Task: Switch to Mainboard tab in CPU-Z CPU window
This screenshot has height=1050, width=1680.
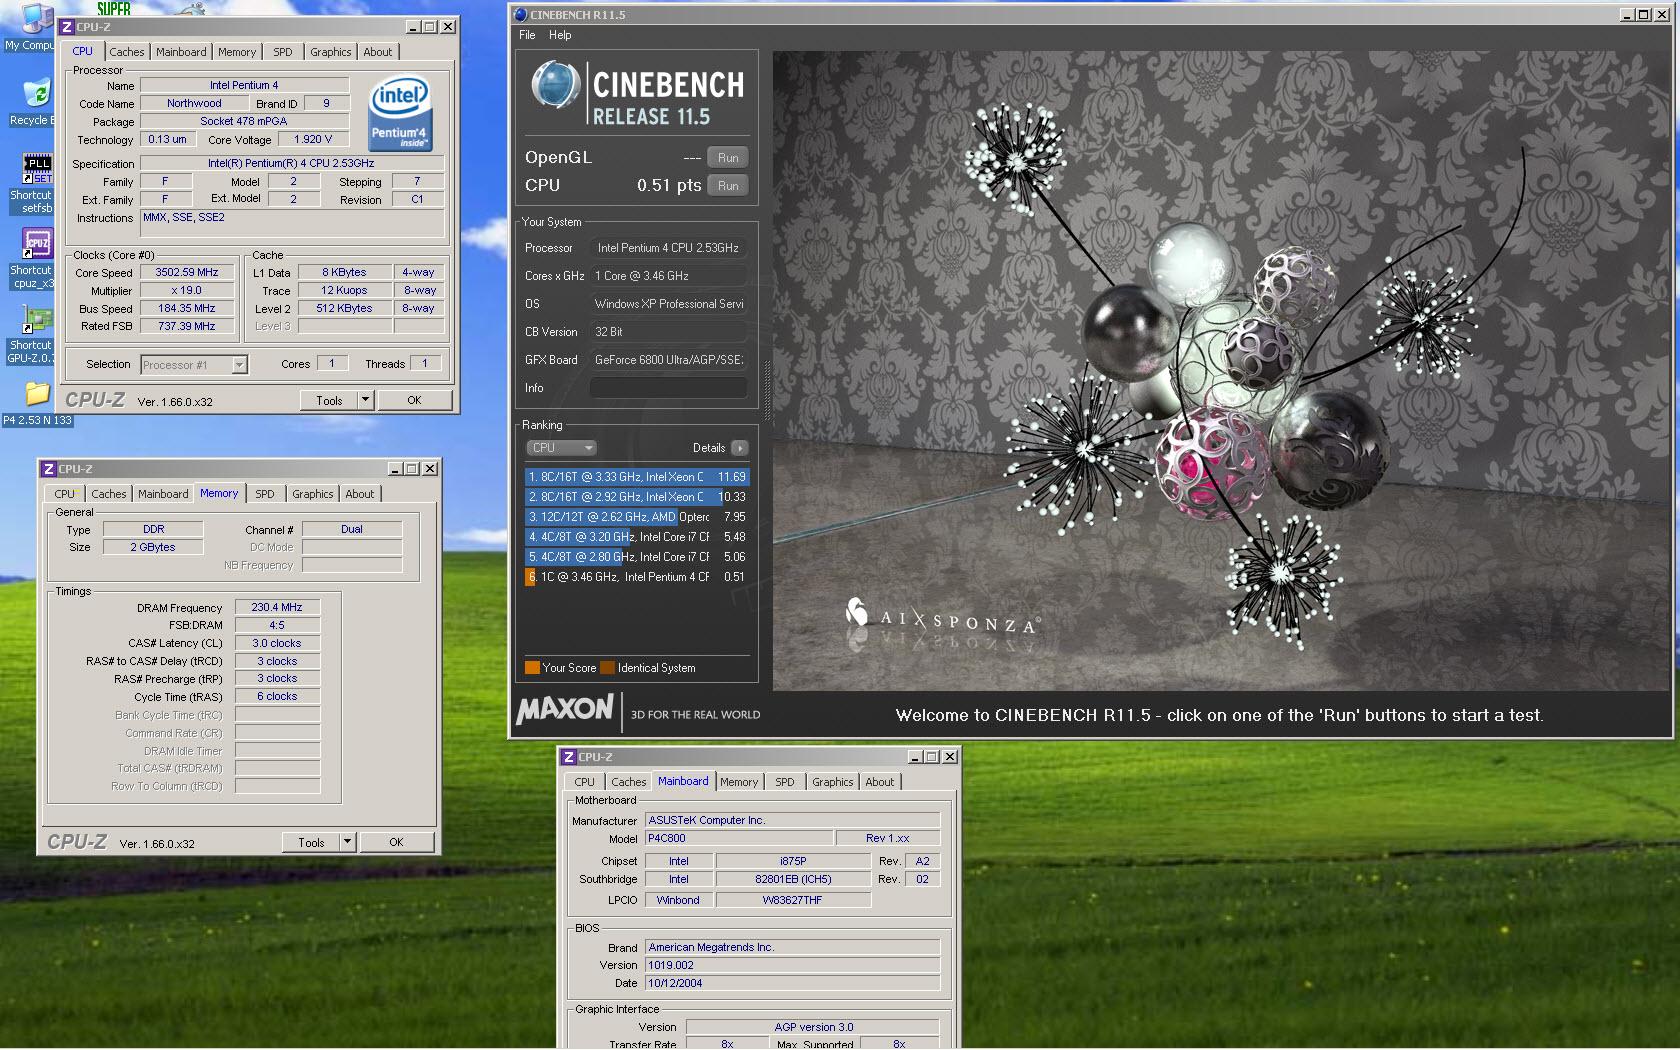Action: coord(181,52)
